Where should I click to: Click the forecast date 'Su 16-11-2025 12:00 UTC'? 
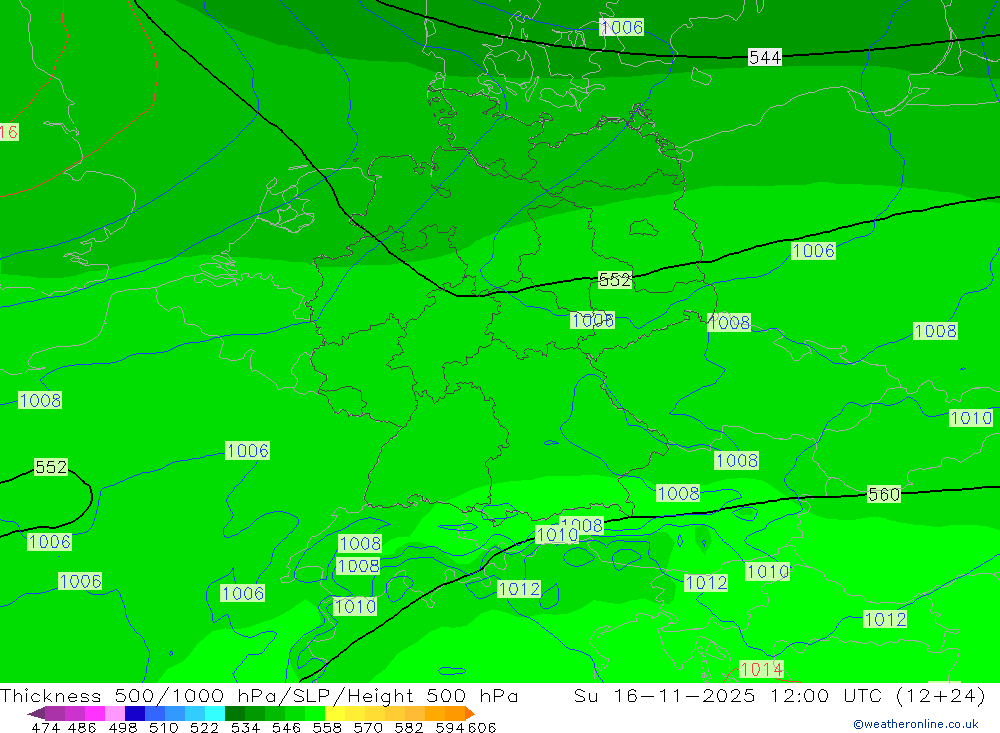[728, 695]
